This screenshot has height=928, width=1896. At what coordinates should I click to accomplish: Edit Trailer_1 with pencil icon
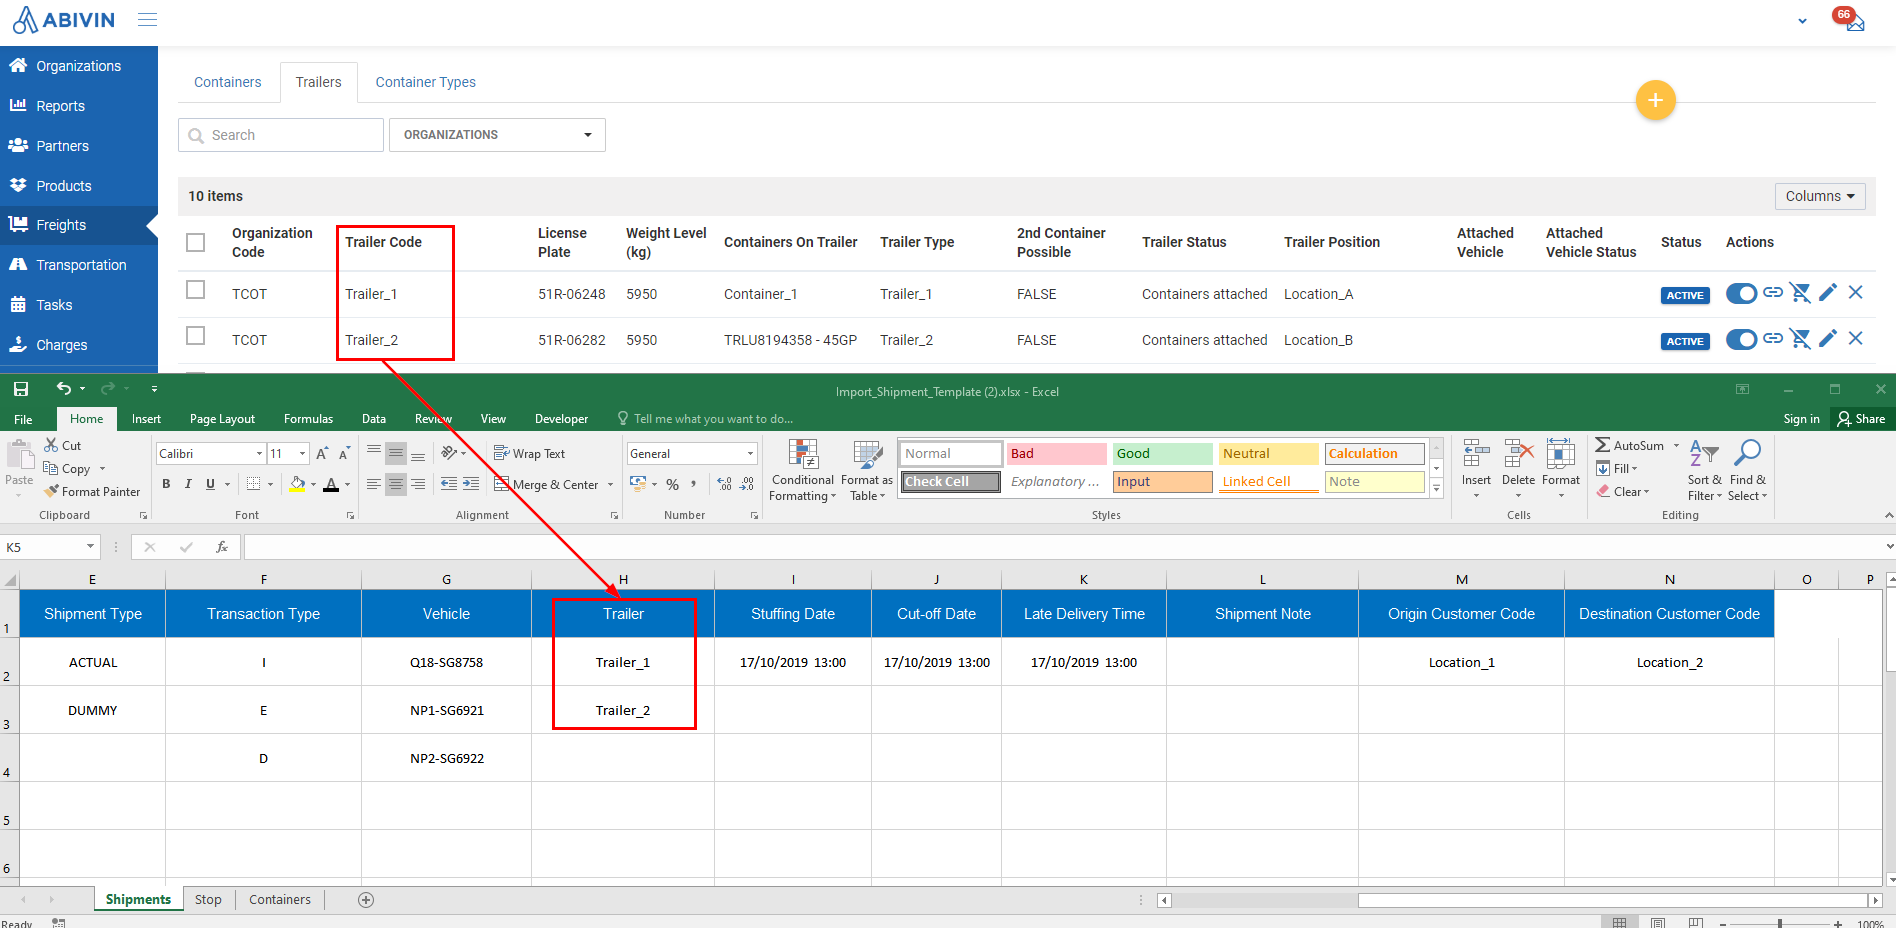point(1828,292)
